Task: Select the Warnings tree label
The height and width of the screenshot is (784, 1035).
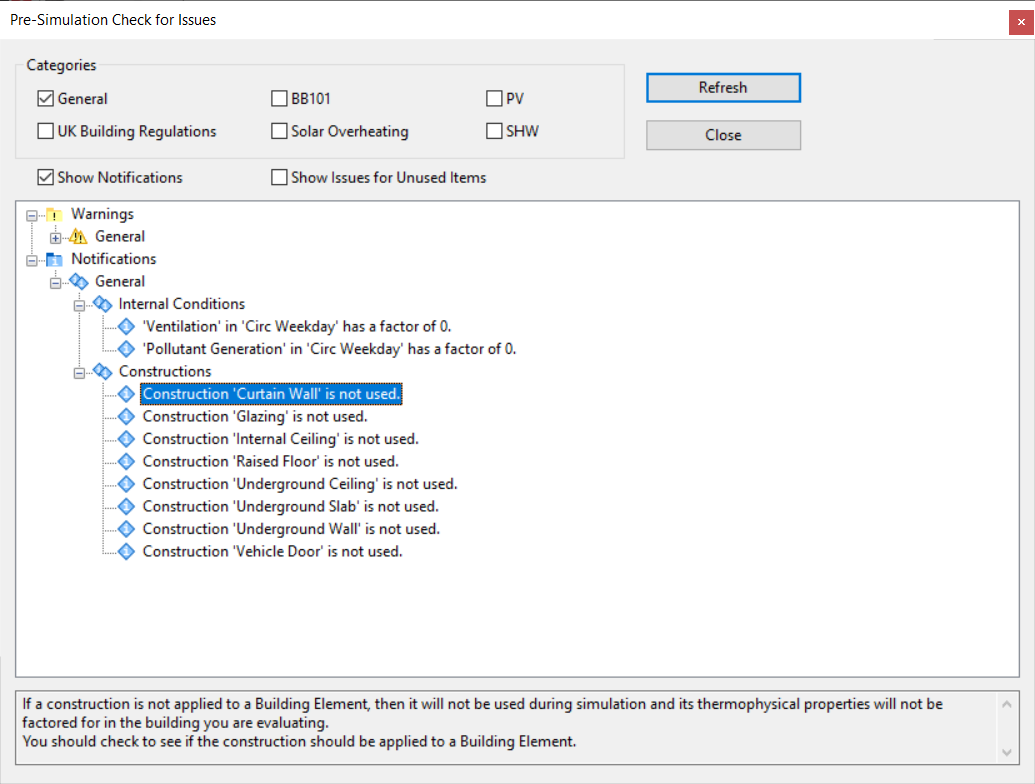Action: tap(102, 214)
